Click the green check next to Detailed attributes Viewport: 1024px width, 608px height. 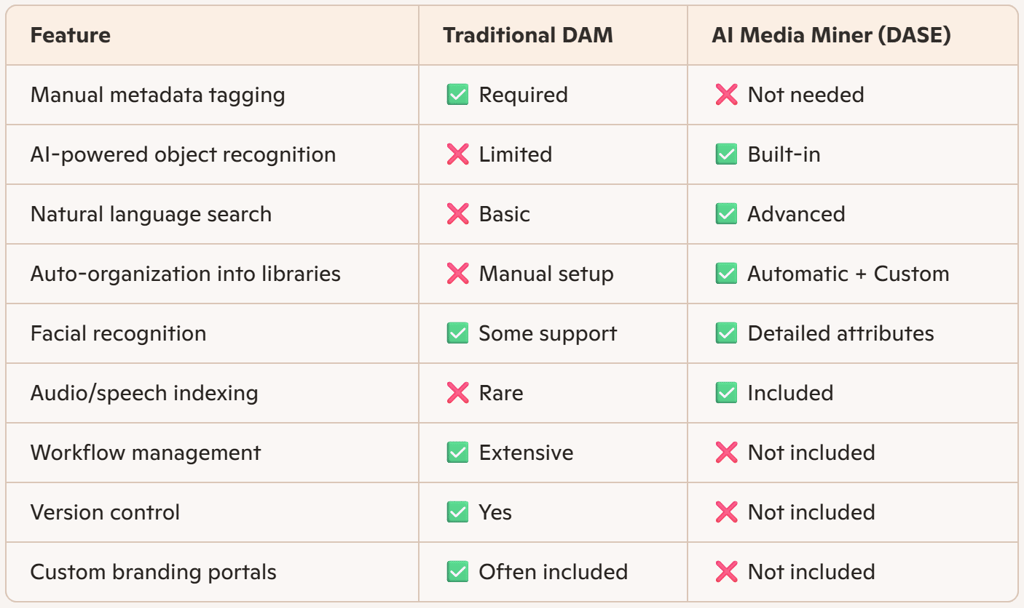pos(726,333)
